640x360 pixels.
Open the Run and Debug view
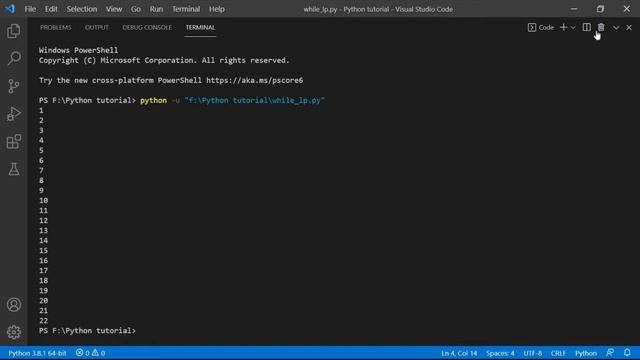[13, 114]
